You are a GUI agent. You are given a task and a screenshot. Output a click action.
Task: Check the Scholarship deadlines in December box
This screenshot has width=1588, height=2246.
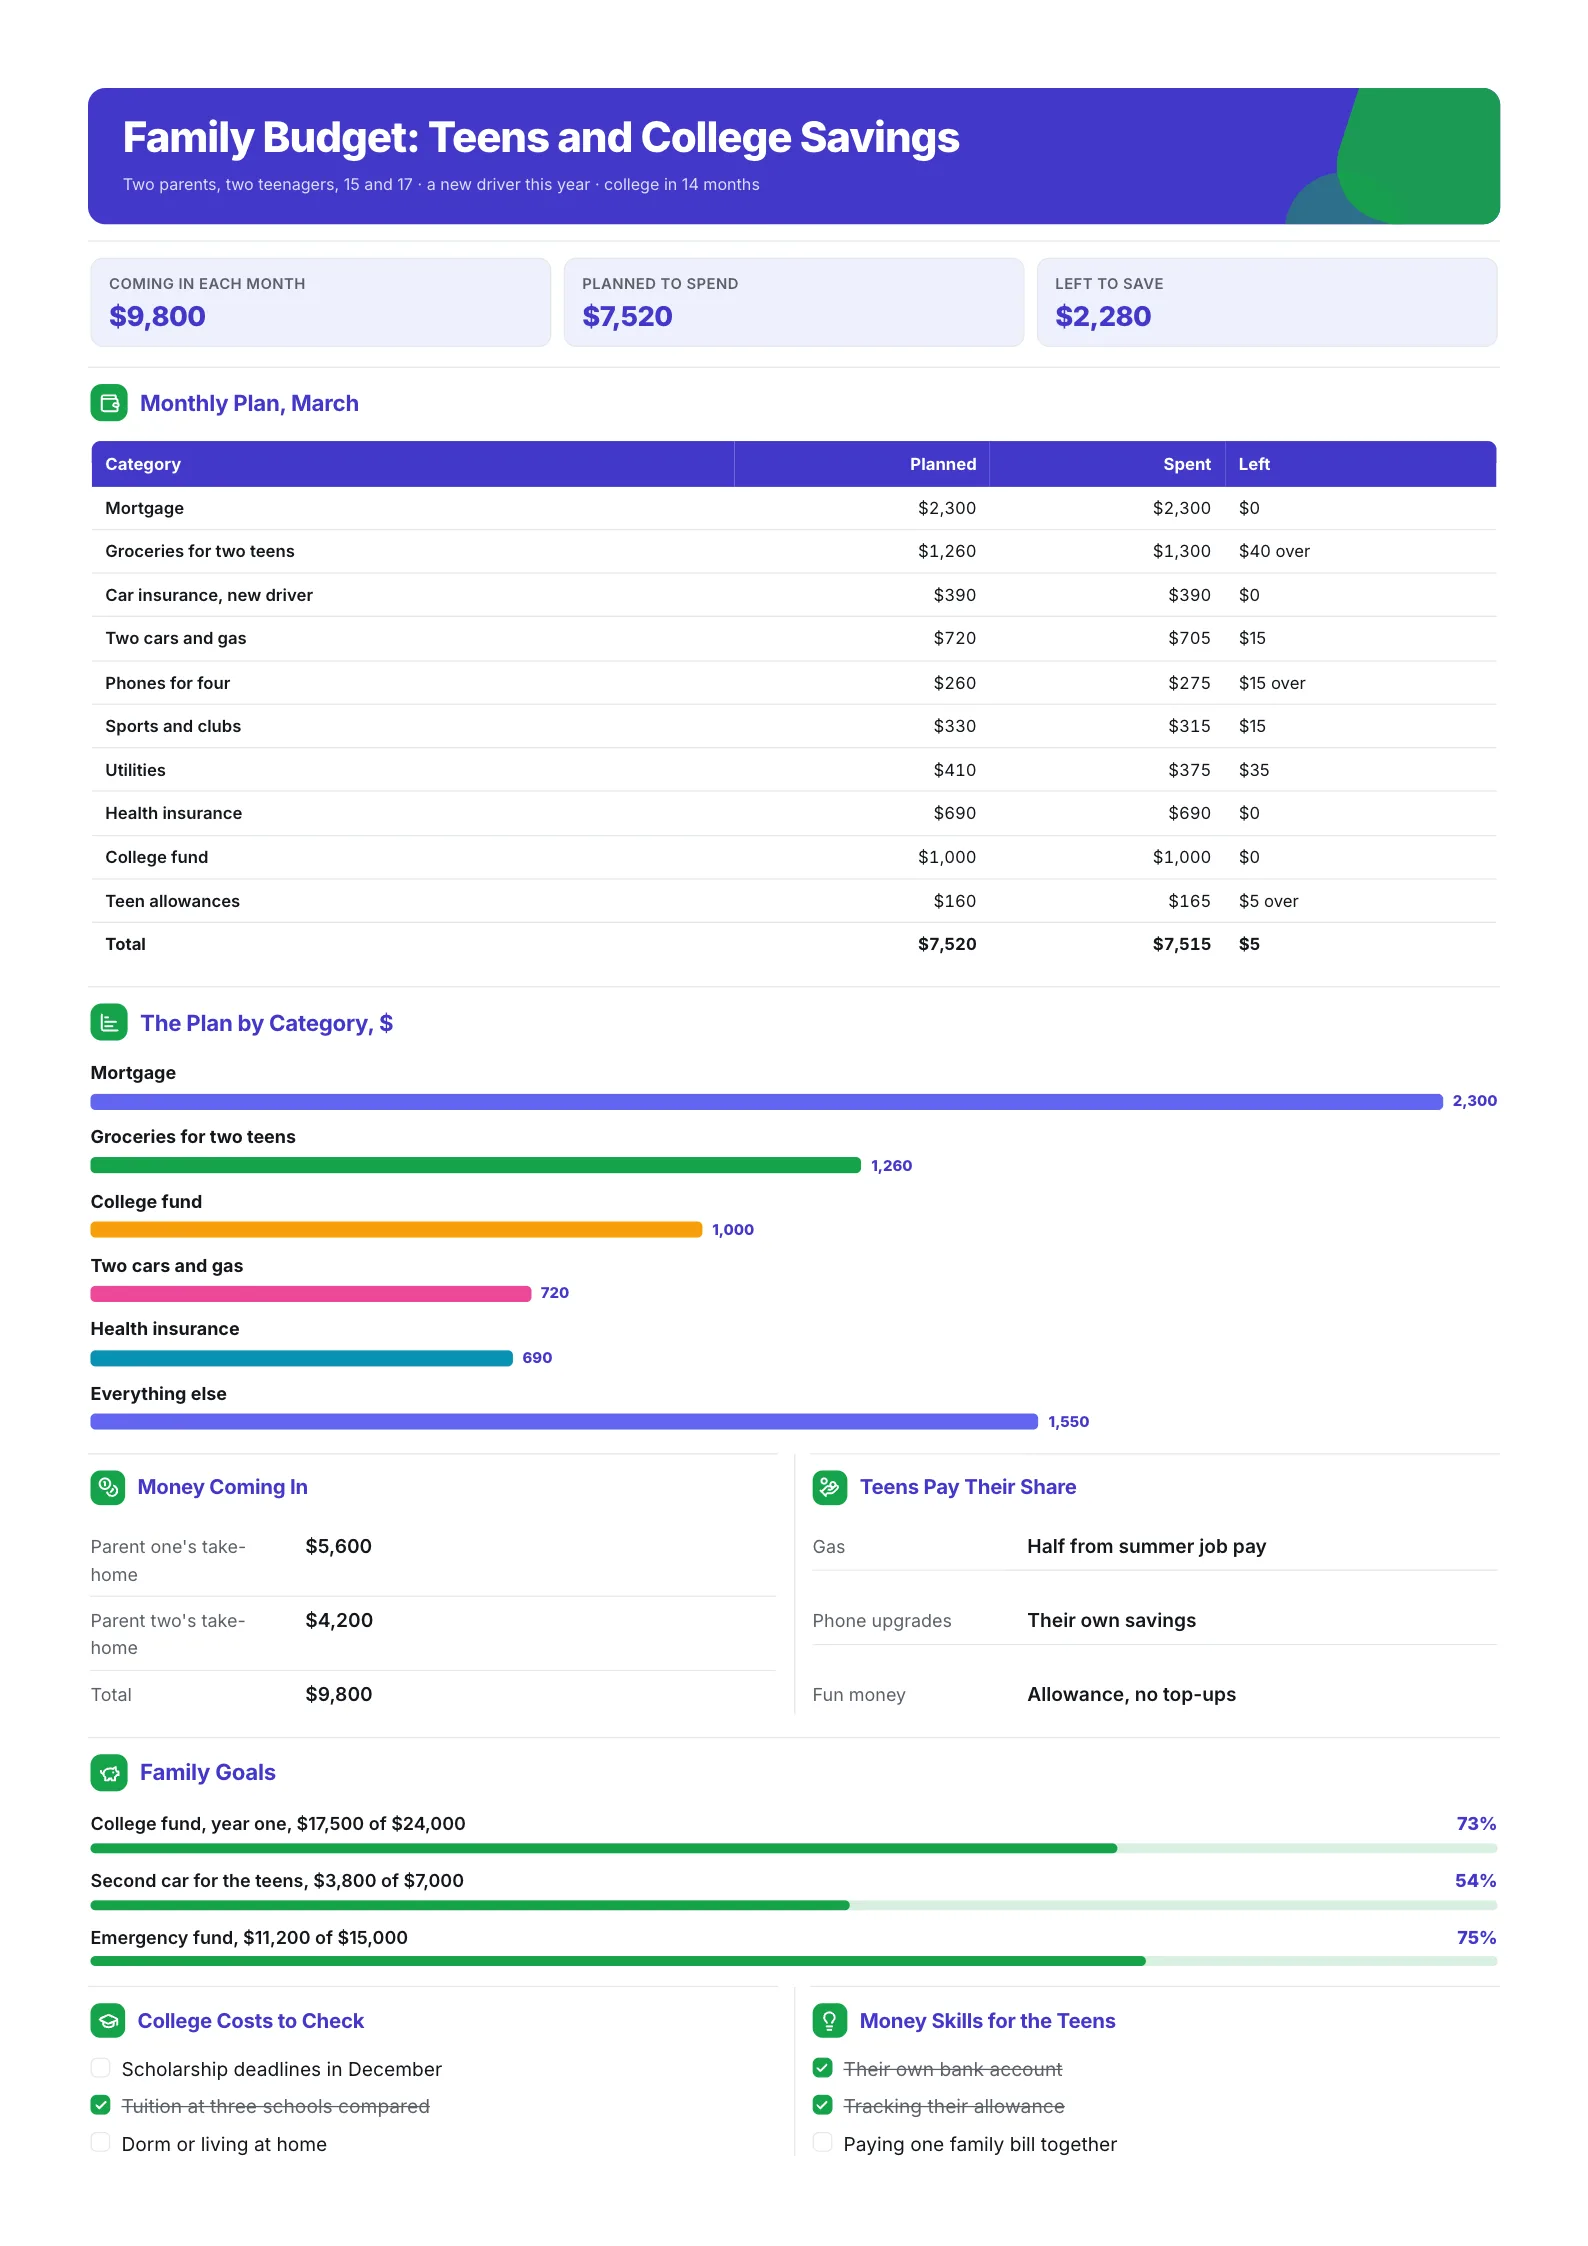tap(100, 2067)
